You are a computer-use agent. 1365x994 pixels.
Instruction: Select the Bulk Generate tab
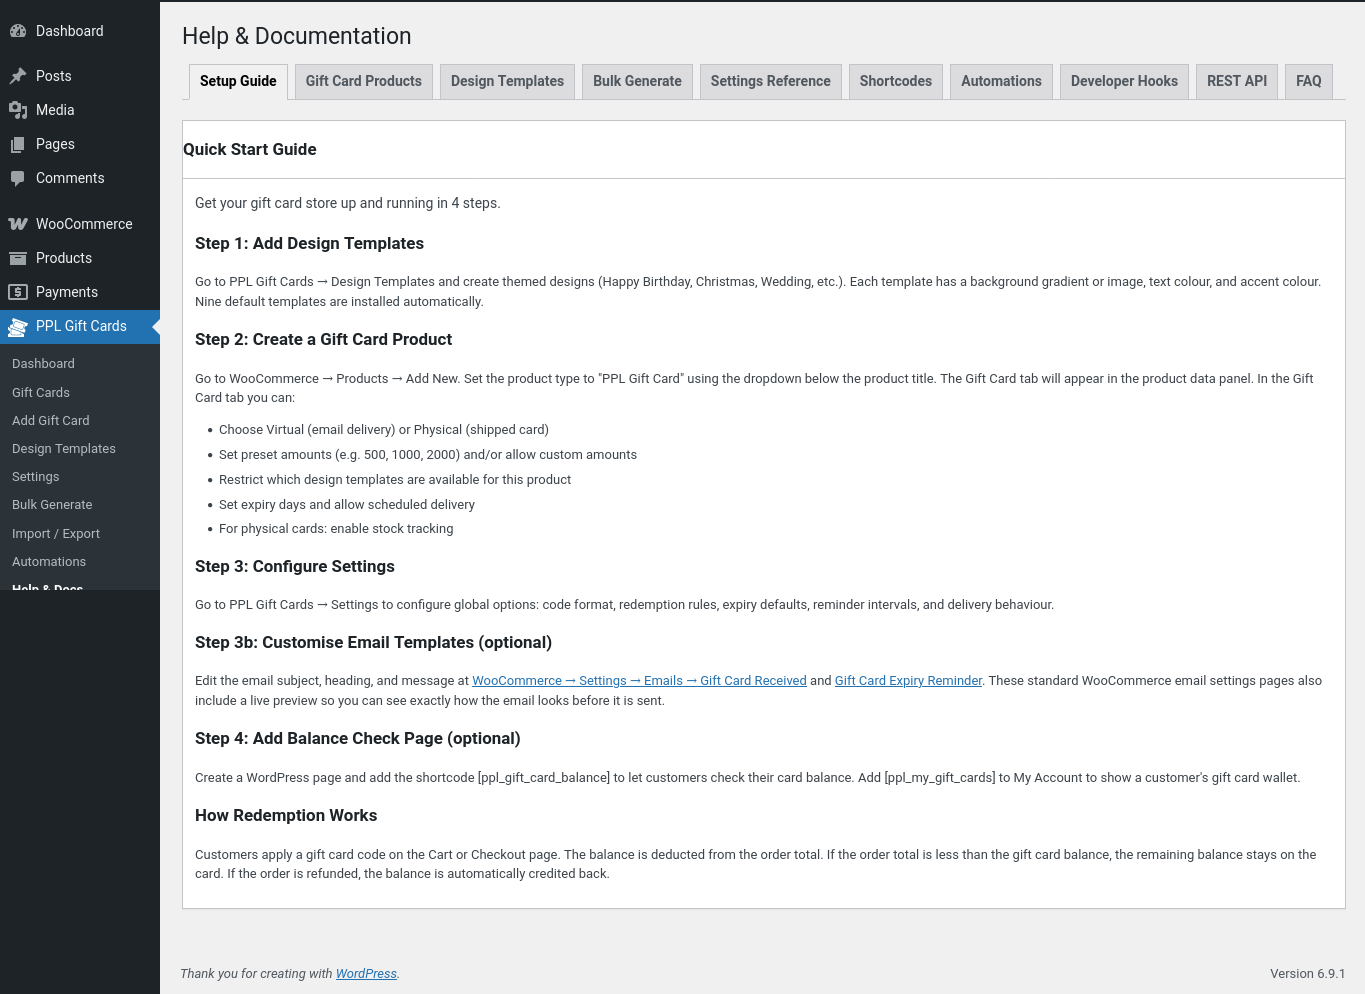click(637, 81)
